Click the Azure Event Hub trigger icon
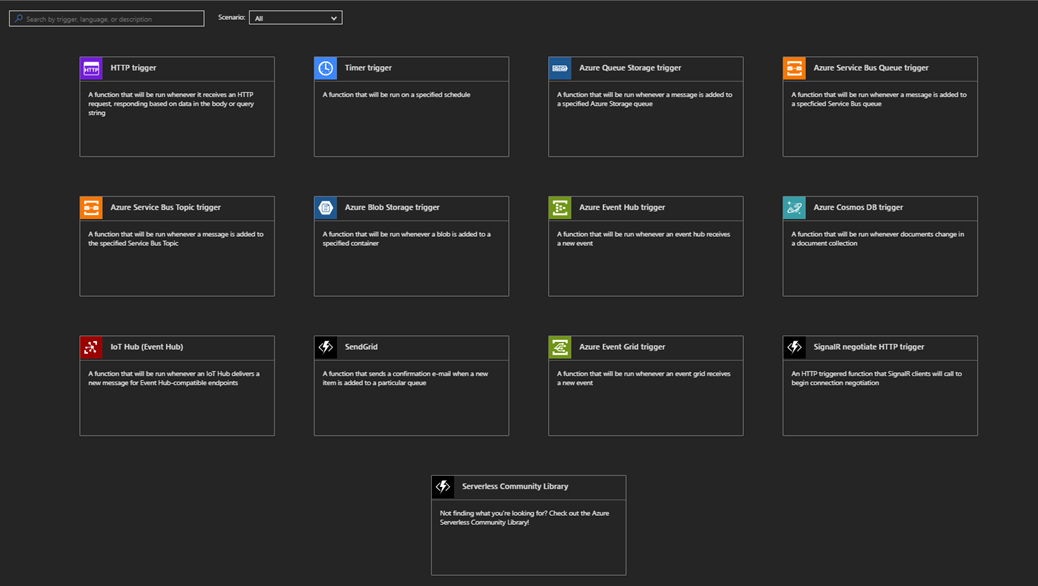Viewport: 1038px width, 586px height. pos(560,208)
